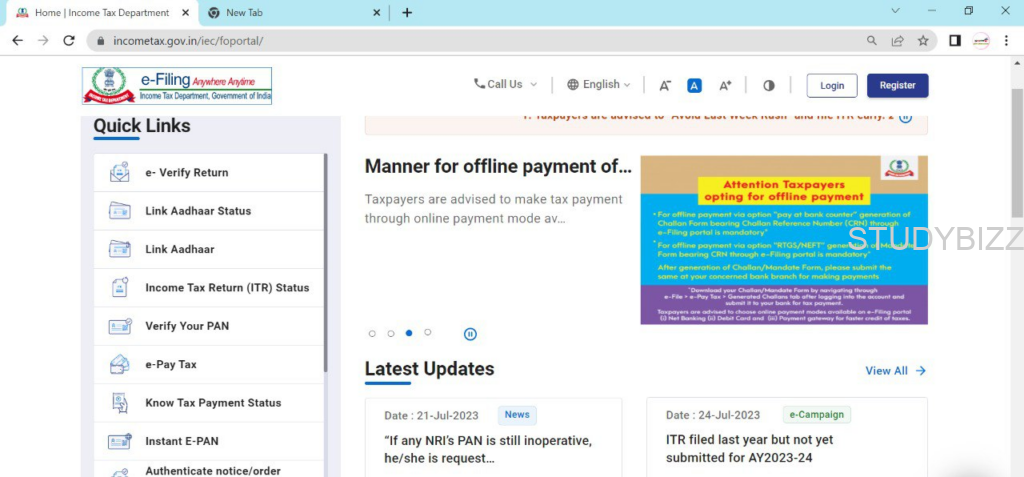Image resolution: width=1024 pixels, height=477 pixels.
Task: Click the Login button
Action: click(x=832, y=86)
